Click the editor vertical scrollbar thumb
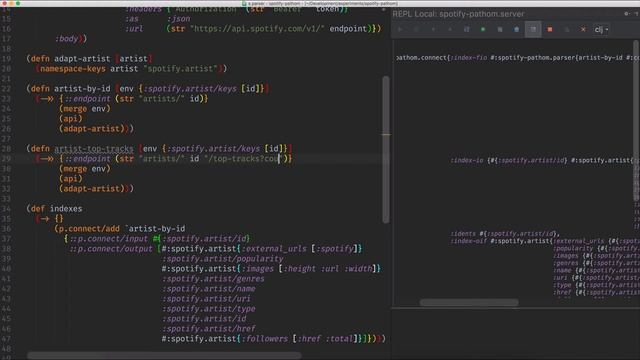640x360 pixels. pyautogui.click(x=386, y=149)
